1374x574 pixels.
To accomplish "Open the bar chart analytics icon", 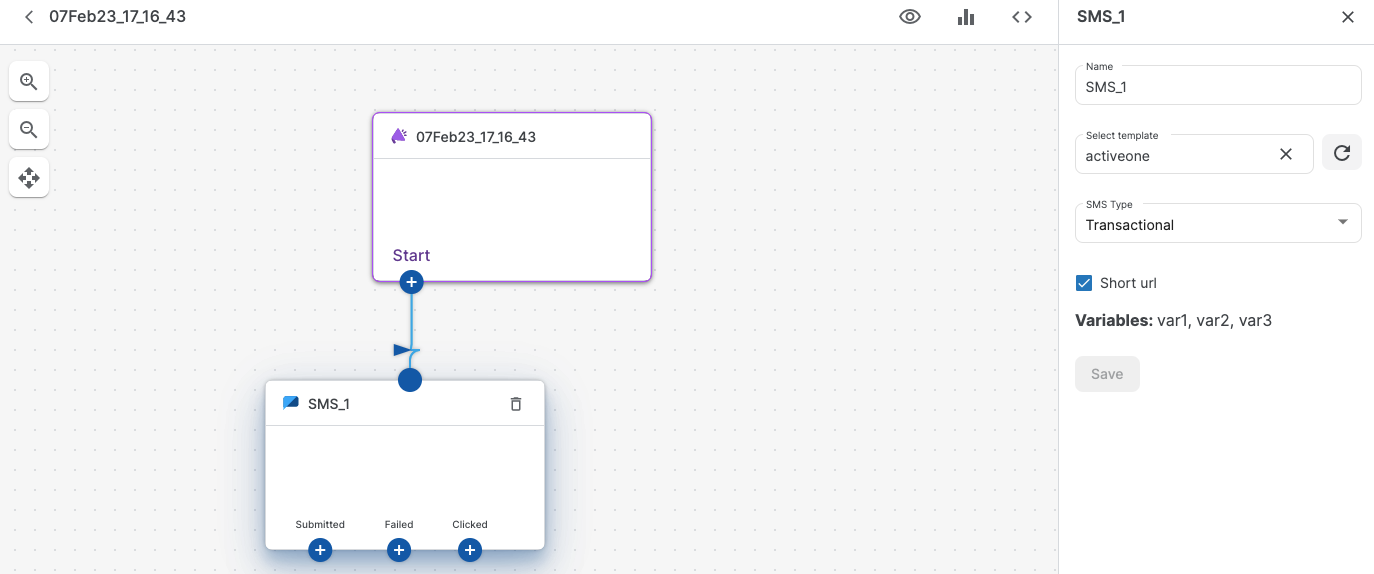I will point(966,17).
